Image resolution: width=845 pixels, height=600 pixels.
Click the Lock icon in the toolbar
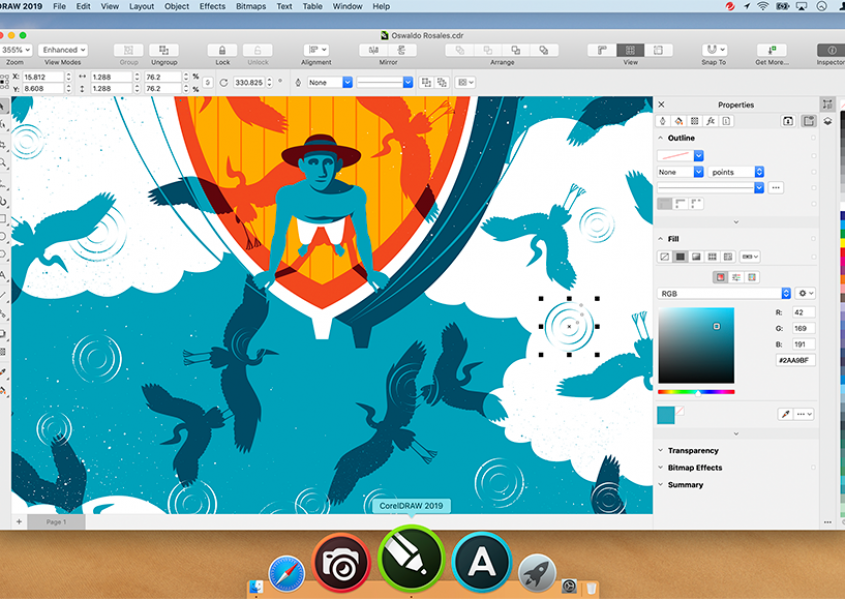coord(221,49)
